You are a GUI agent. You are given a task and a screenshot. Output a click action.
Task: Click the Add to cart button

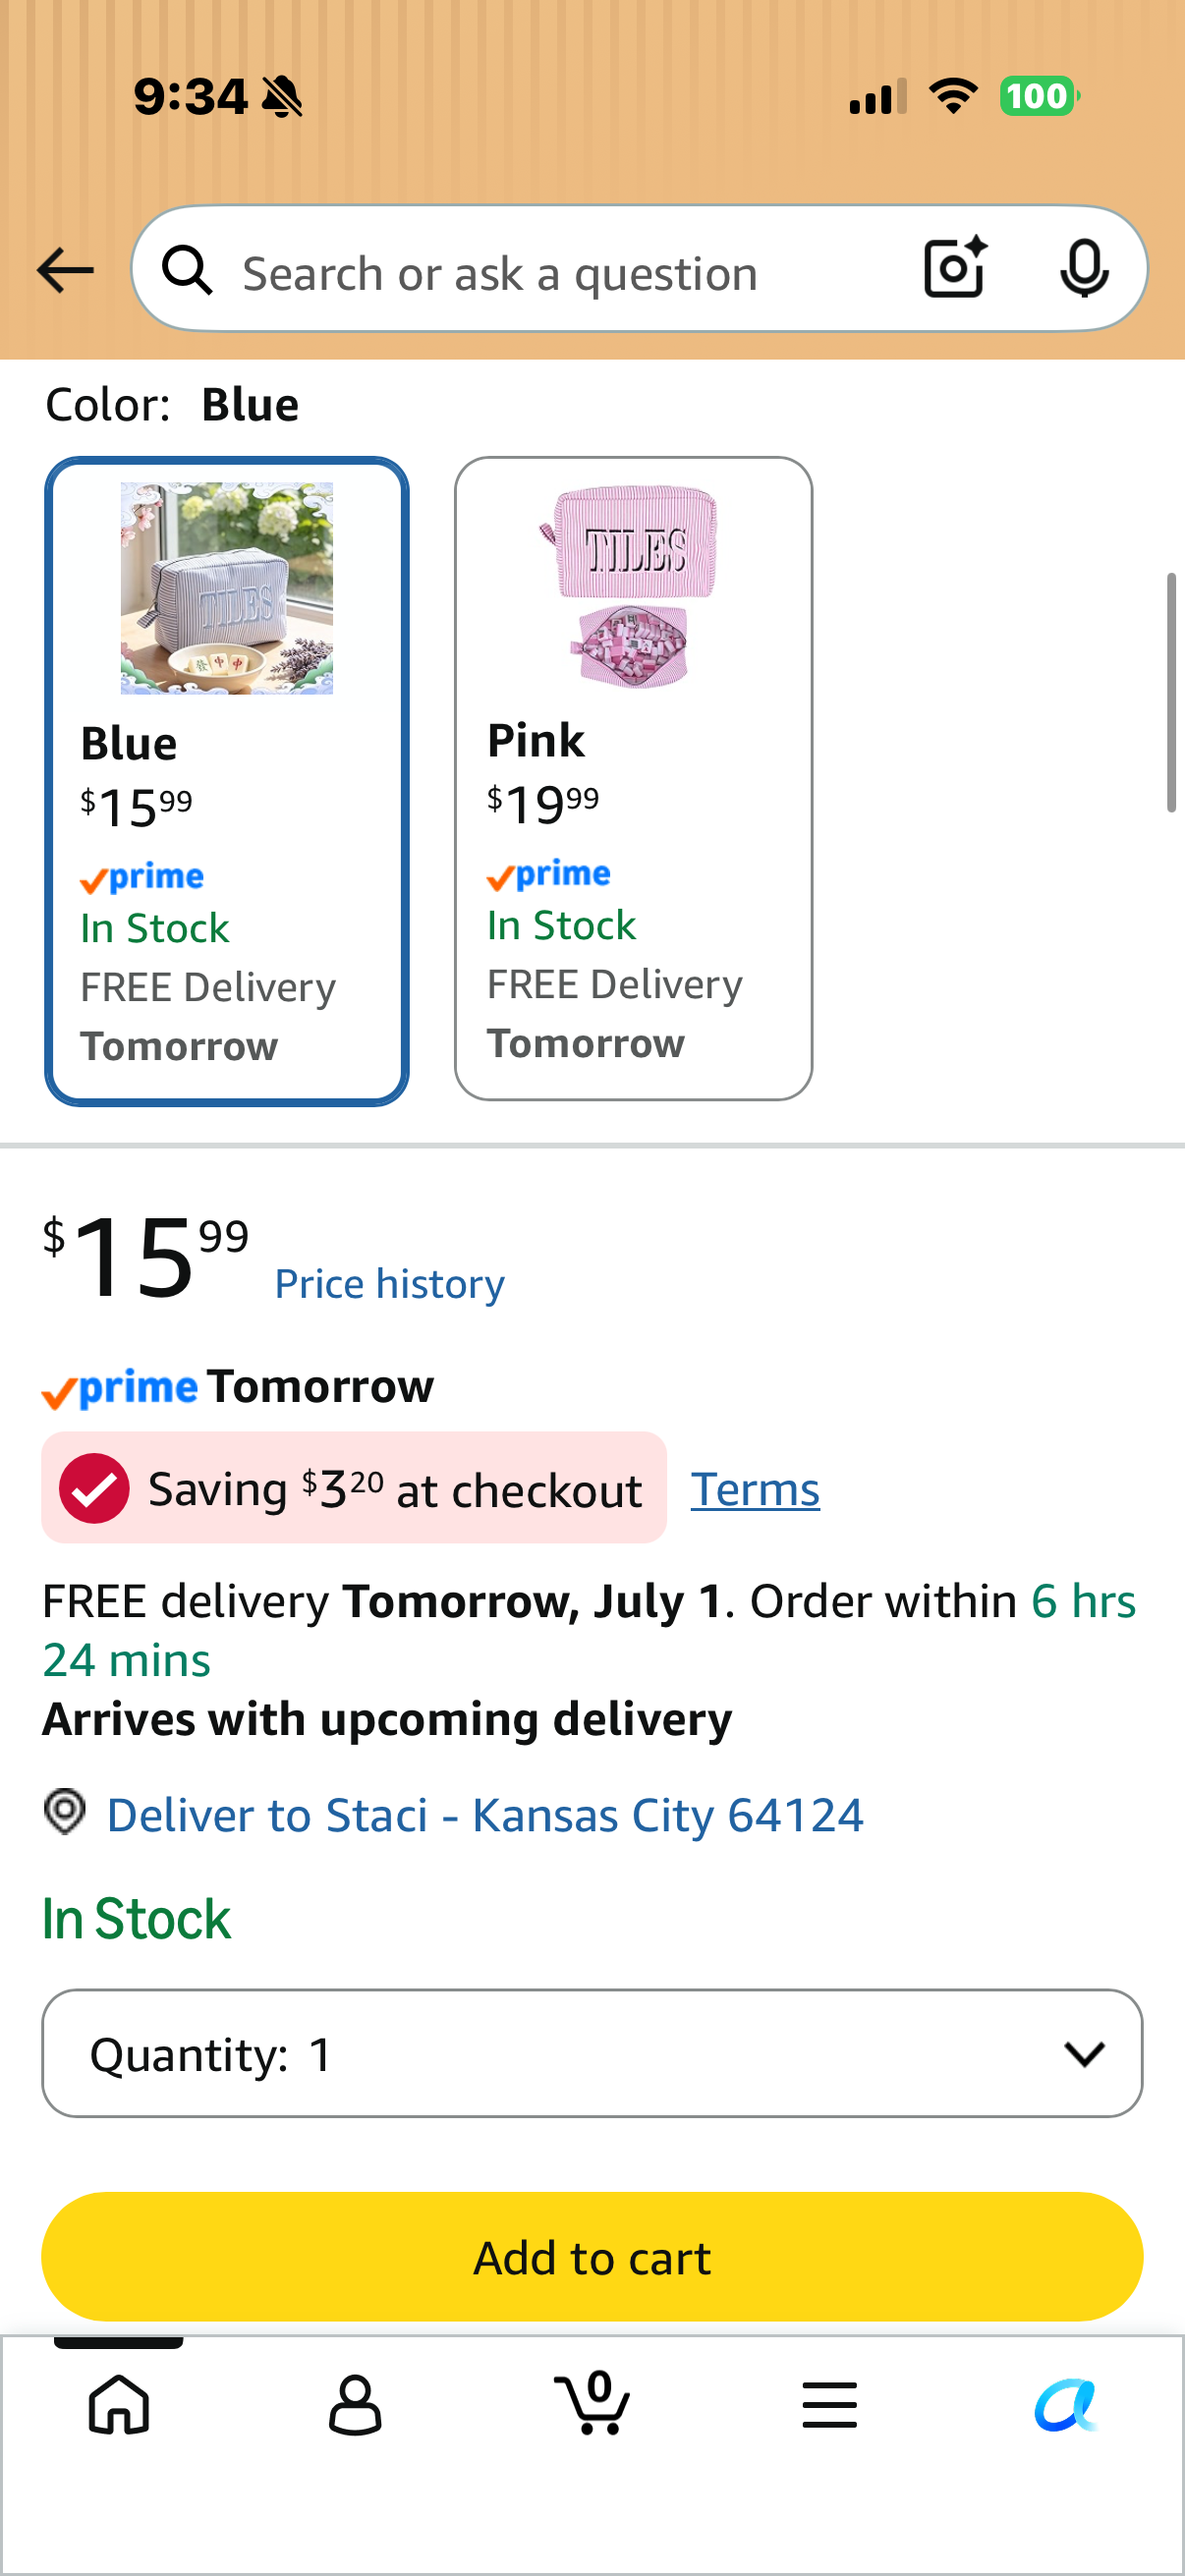tap(592, 2257)
